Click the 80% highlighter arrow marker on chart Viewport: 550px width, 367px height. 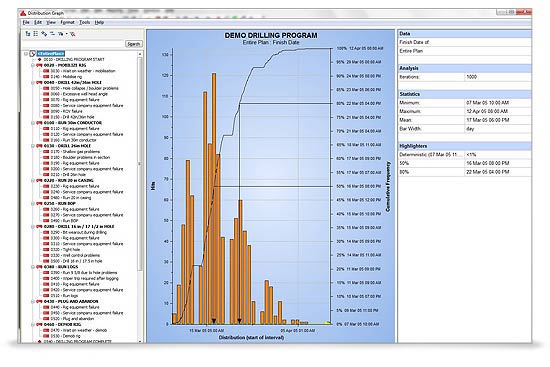coord(240,321)
